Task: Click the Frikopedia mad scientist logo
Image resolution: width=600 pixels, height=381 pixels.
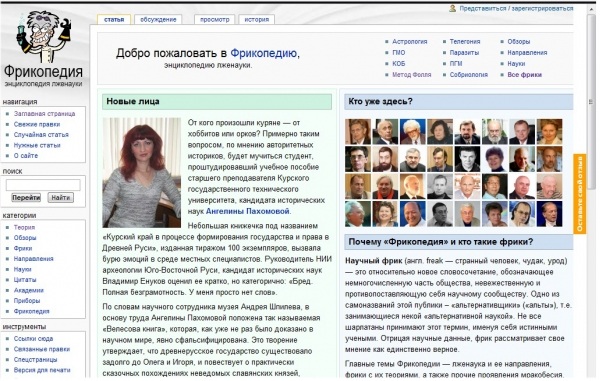Action: pos(44,36)
